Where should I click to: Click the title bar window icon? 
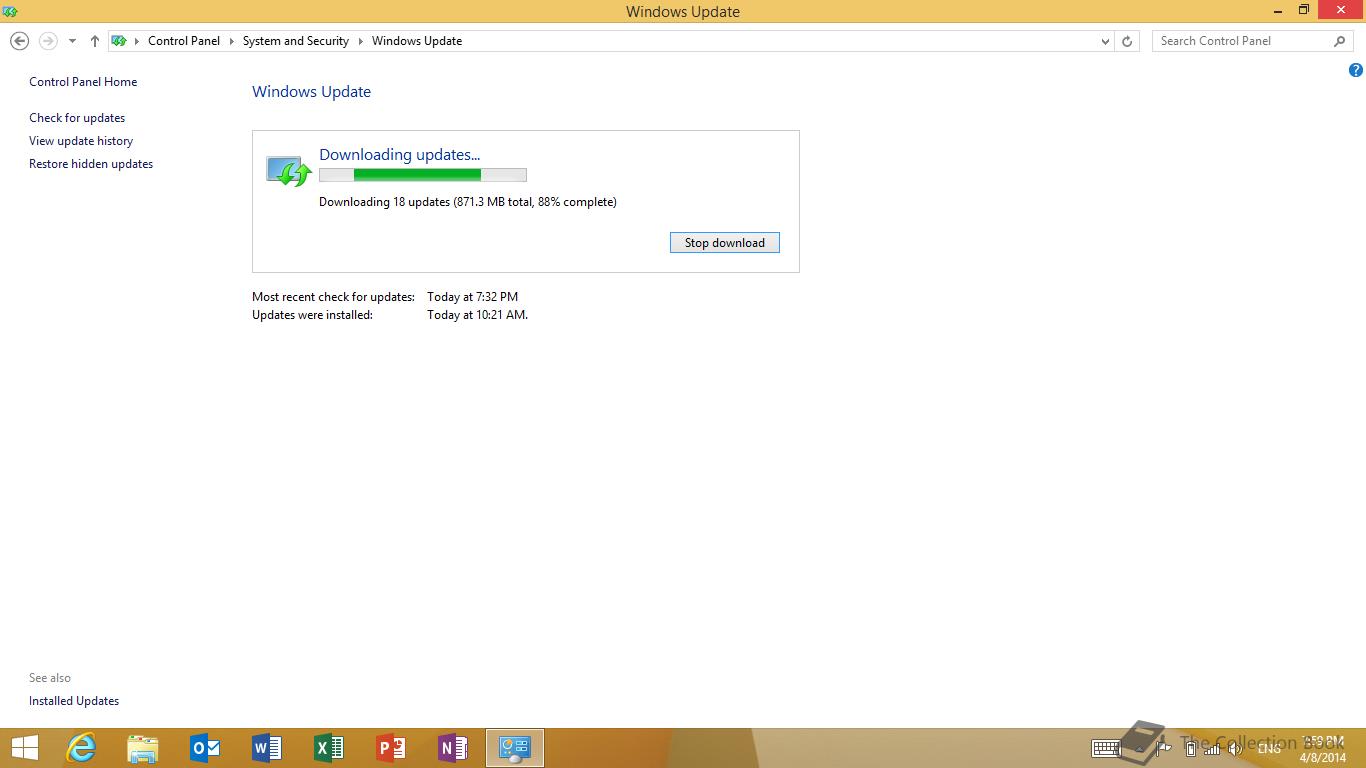coord(10,11)
